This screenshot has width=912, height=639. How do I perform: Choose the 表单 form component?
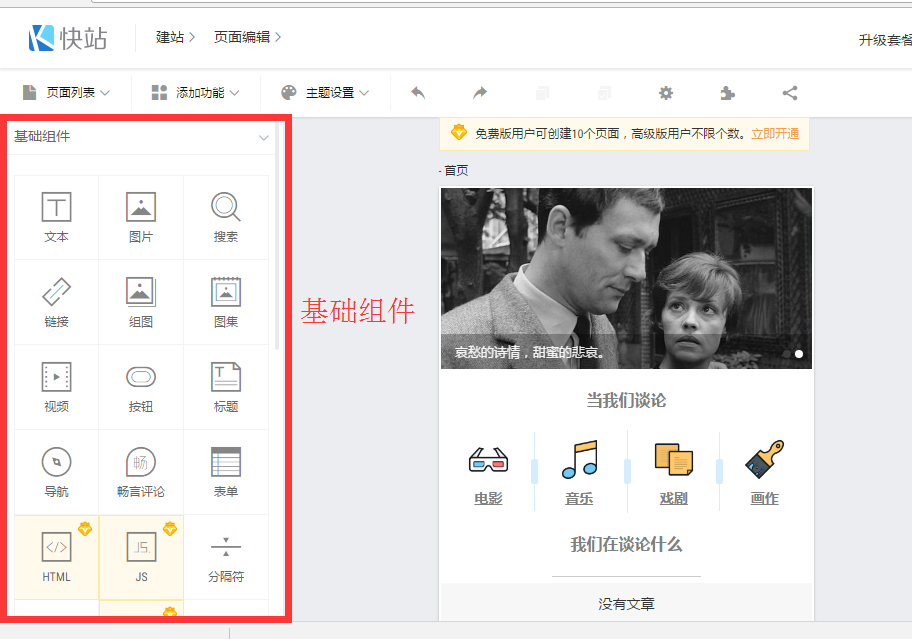(225, 473)
